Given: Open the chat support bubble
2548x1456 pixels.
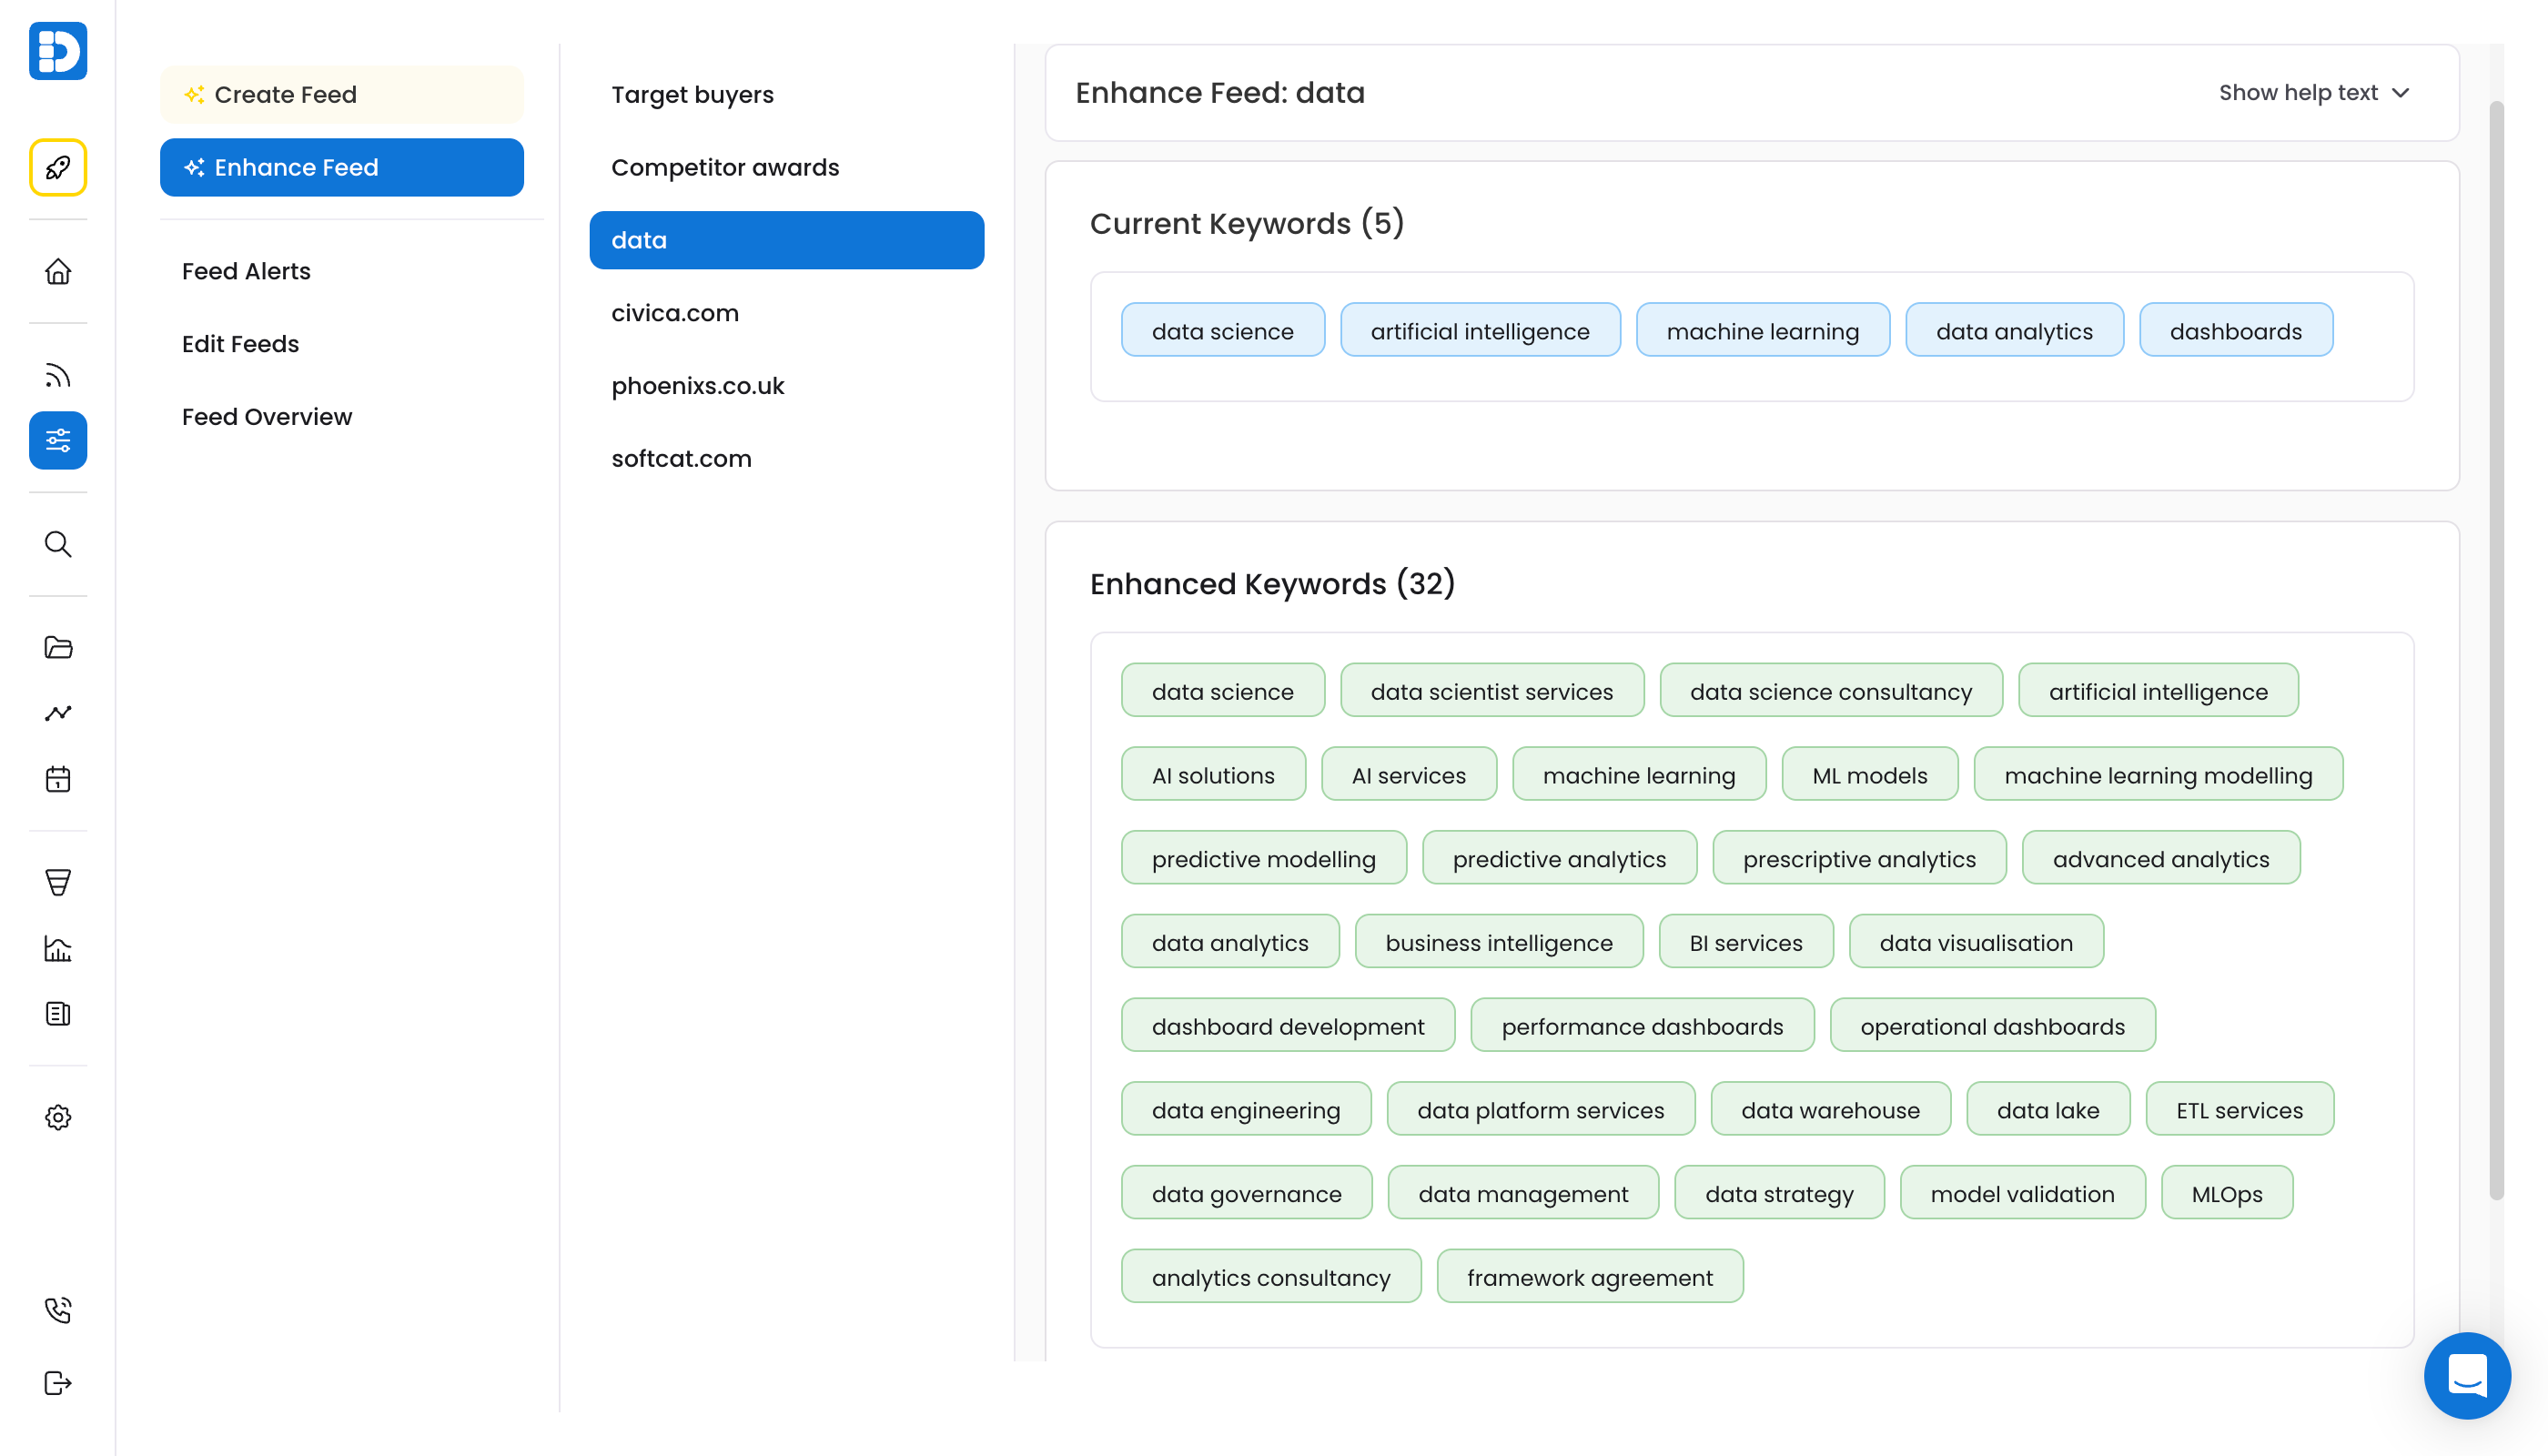Looking at the screenshot, I should point(2466,1376).
